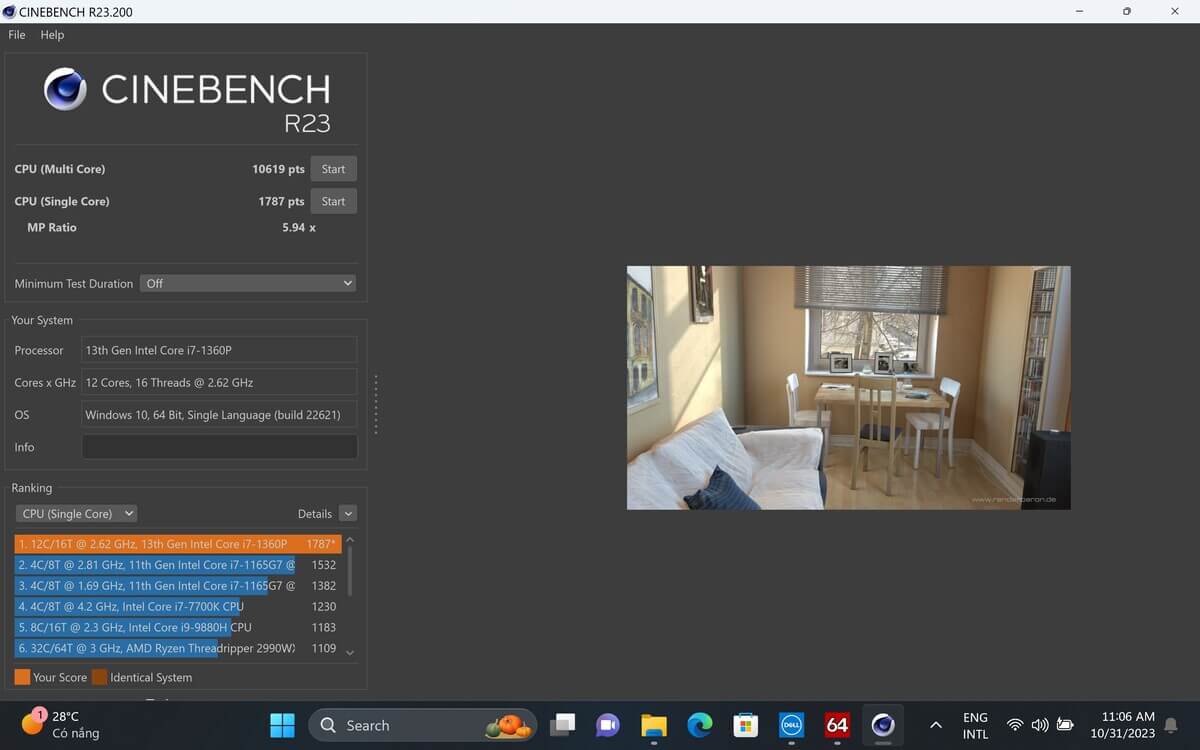Click the Your Score orange swatch
The width and height of the screenshot is (1200, 750).
pos(22,677)
